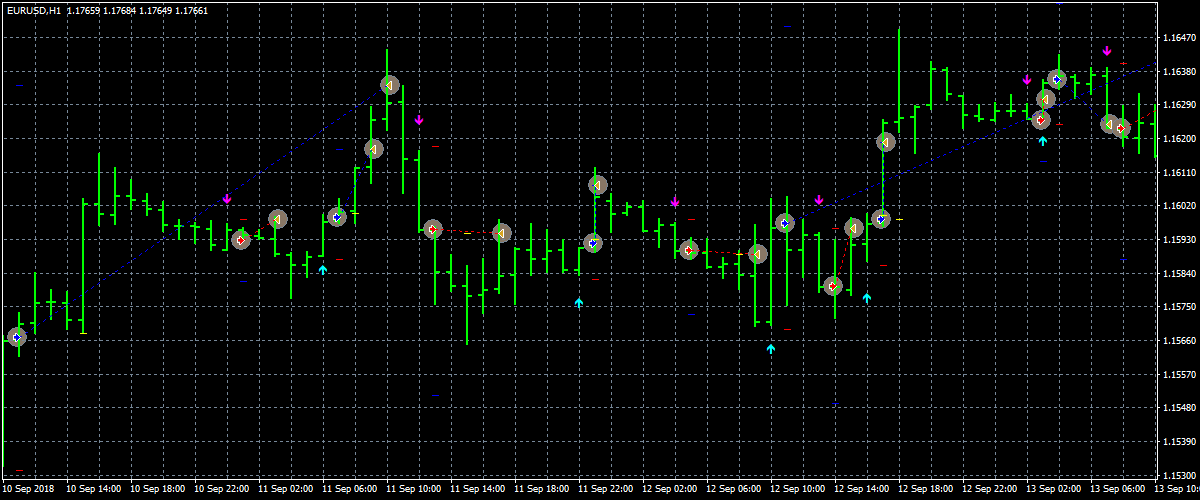1200x500 pixels.
Task: Click the 10 Sep 18:00 time label
Action: tap(158, 490)
